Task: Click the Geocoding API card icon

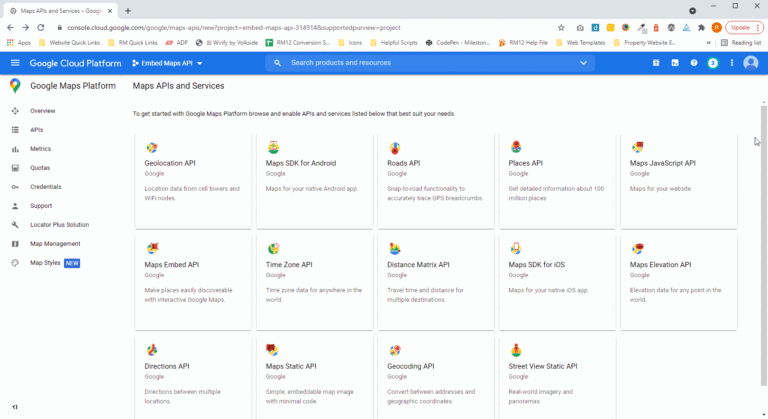Action: coord(395,350)
